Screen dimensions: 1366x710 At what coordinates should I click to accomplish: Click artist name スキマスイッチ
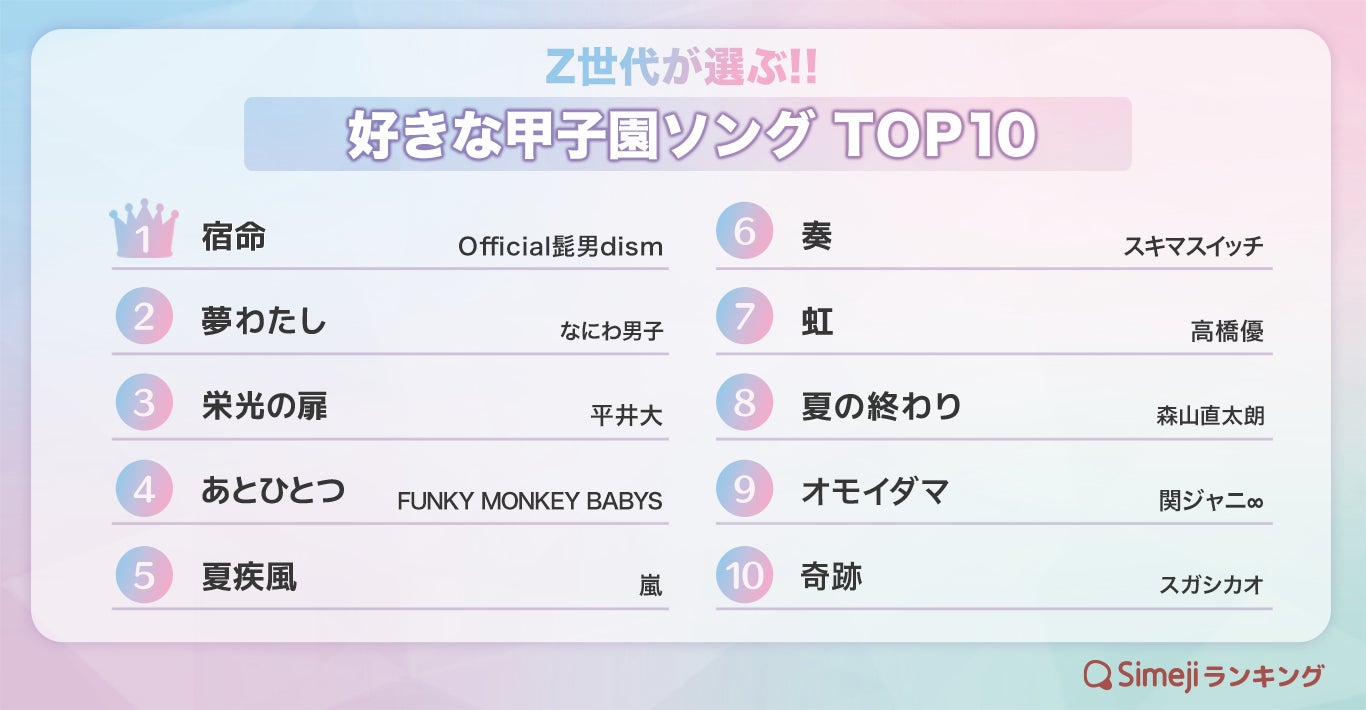(1193, 246)
